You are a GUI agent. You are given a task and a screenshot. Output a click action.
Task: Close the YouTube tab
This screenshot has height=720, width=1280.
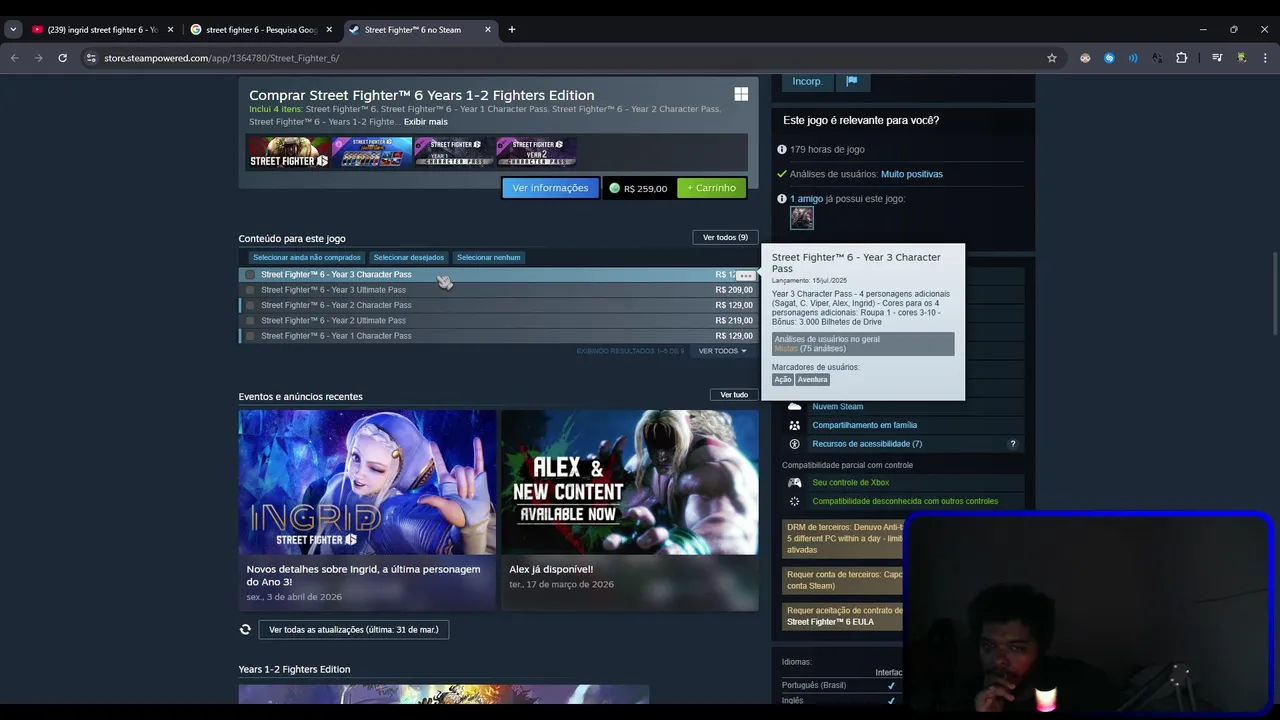(x=170, y=30)
